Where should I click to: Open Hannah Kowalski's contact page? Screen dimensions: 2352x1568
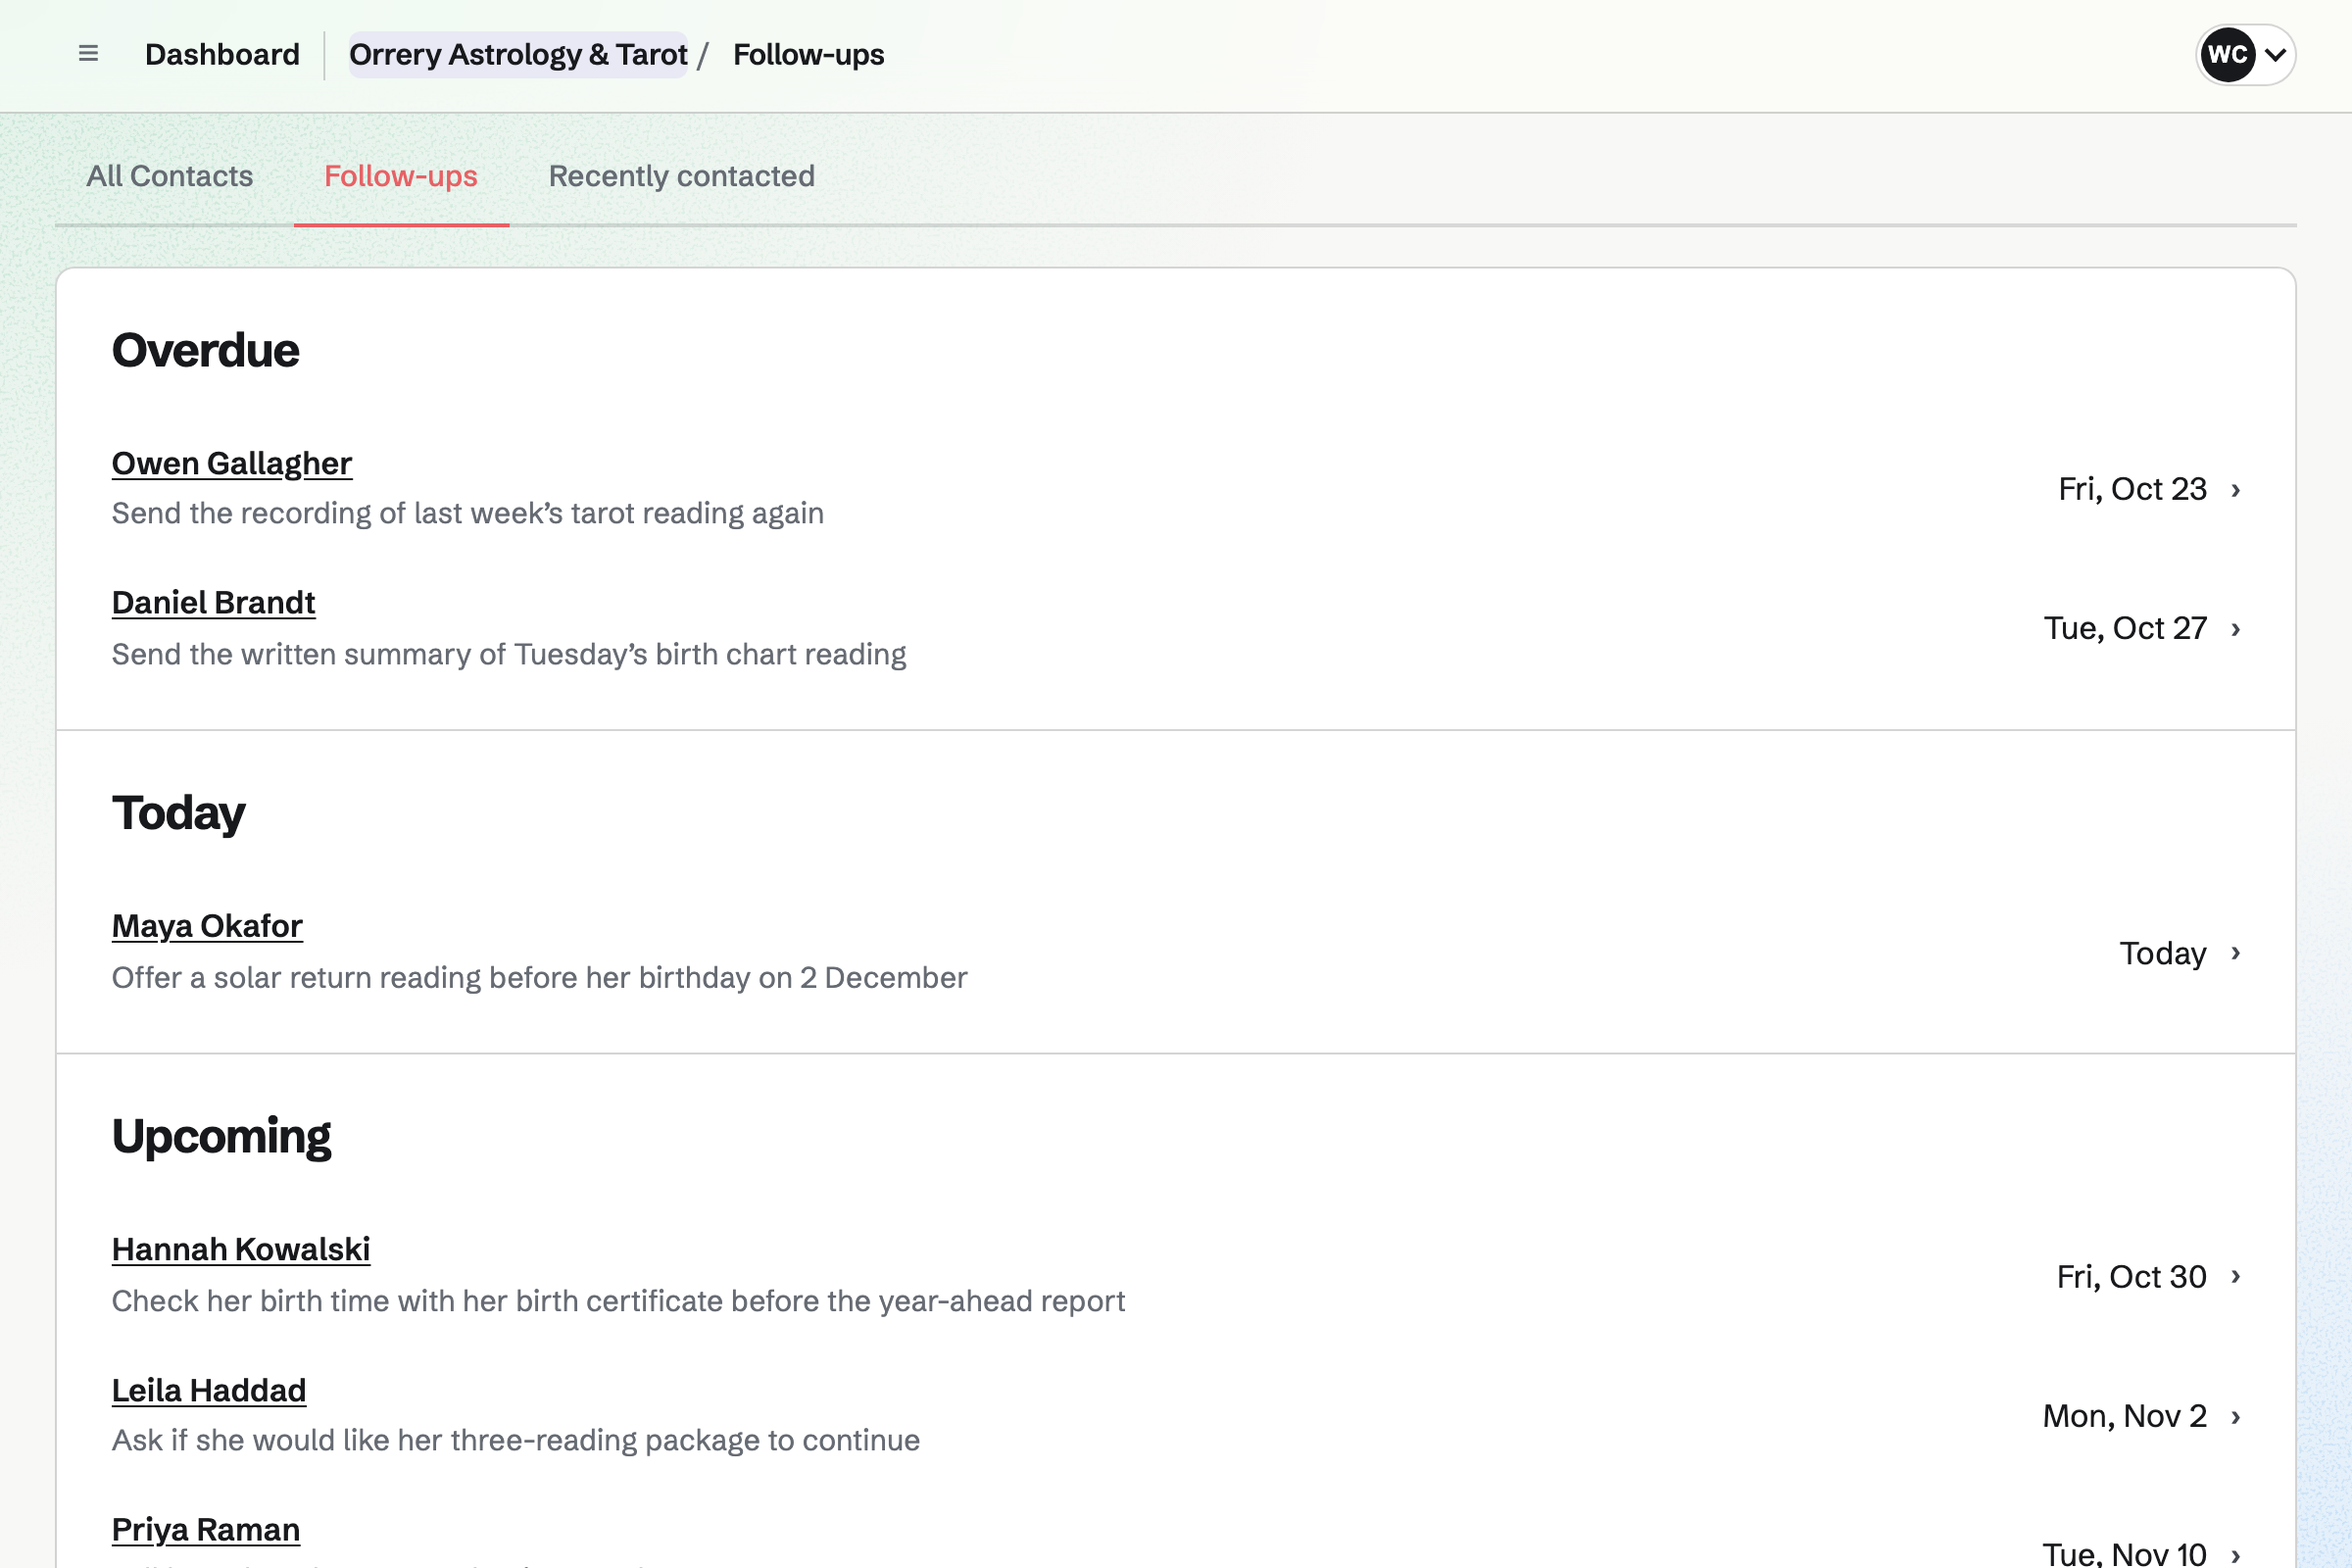pyautogui.click(x=241, y=1250)
